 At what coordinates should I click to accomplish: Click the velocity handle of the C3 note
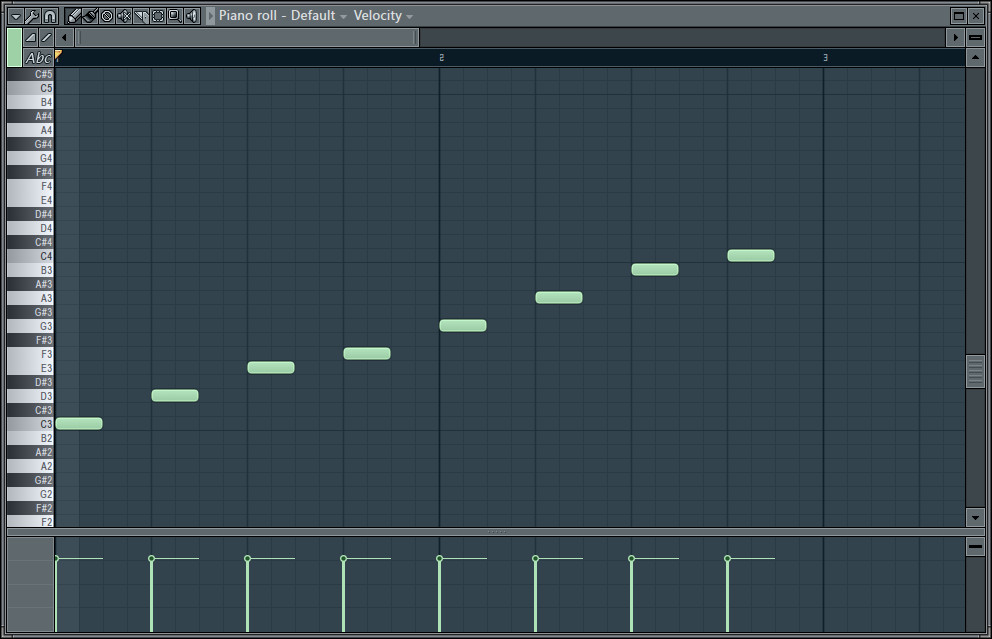click(x=56, y=559)
